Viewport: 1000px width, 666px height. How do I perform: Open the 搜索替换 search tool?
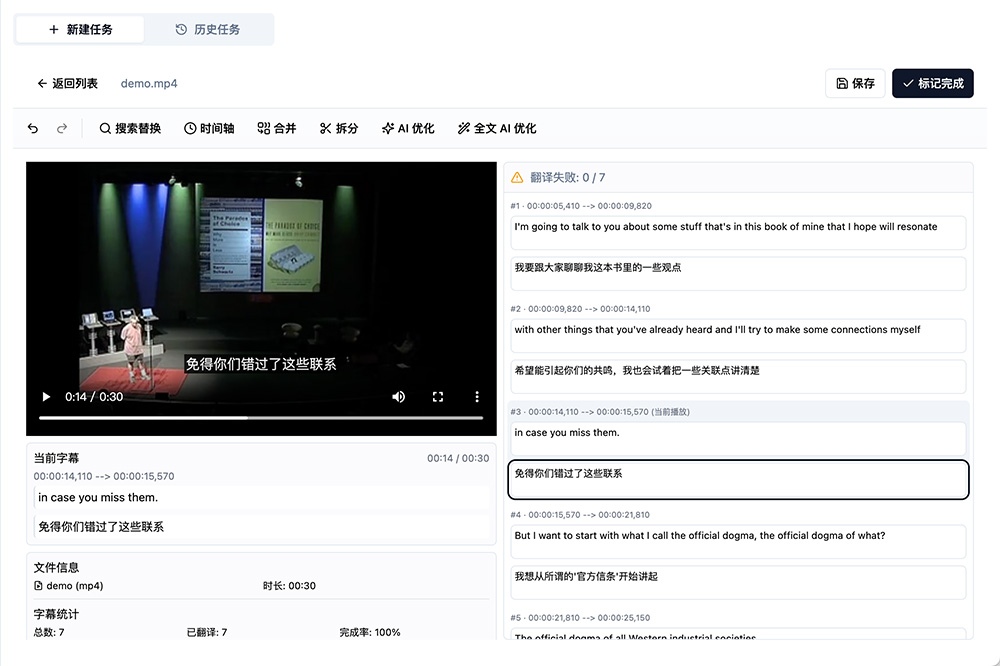point(130,128)
